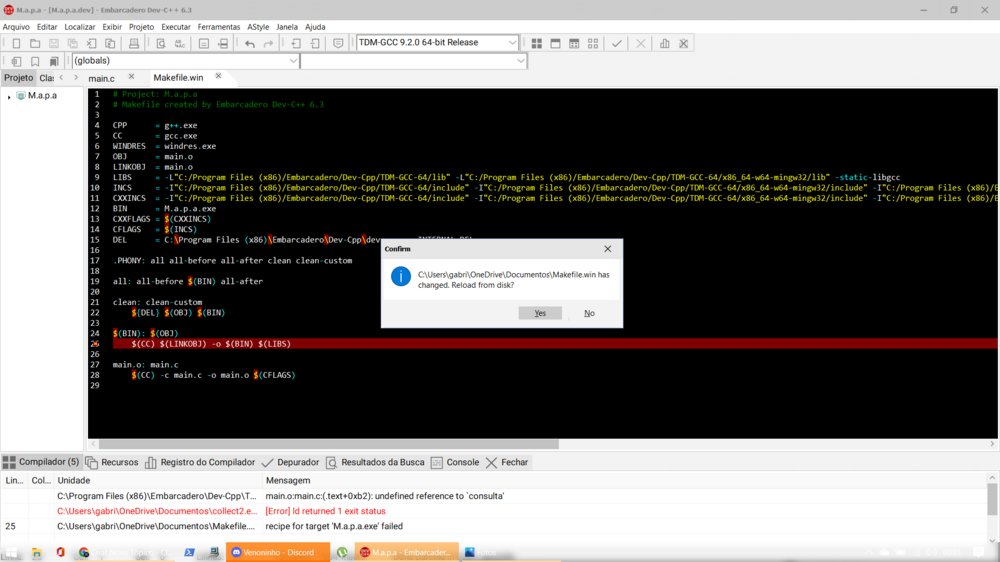Open the Executar menu

(176, 27)
